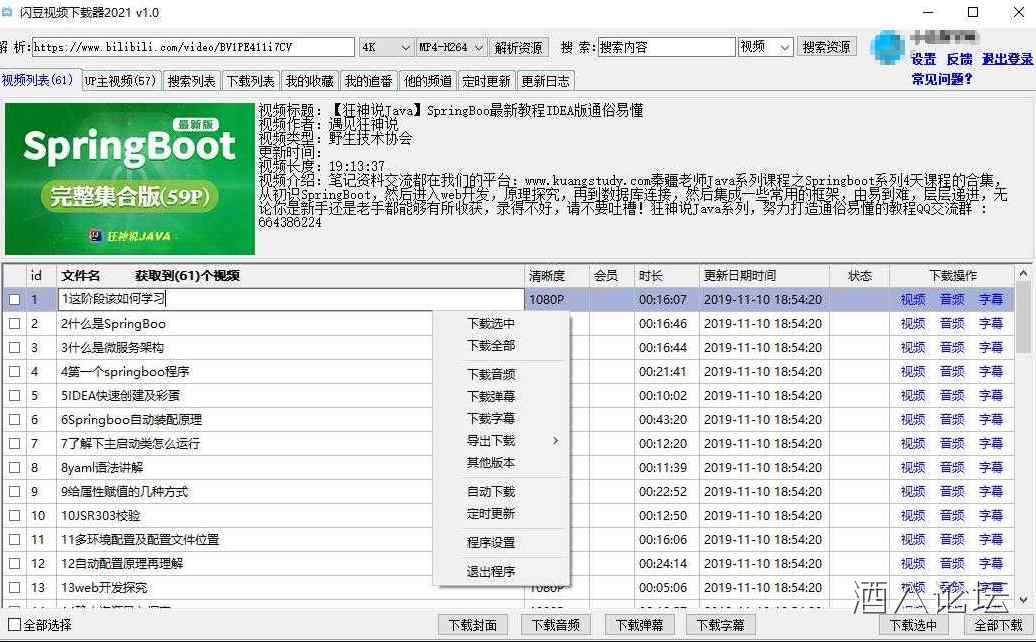Click the user avatar icon

(887, 47)
